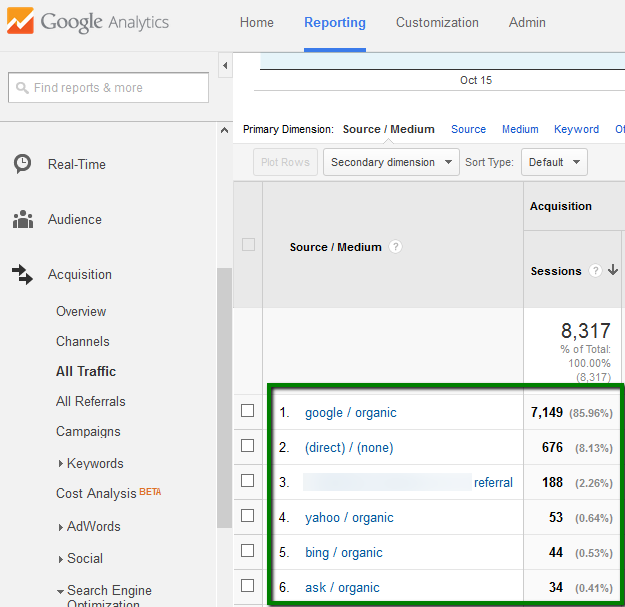The width and height of the screenshot is (625, 607).
Task: Open the Customization tab
Action: click(x=437, y=23)
